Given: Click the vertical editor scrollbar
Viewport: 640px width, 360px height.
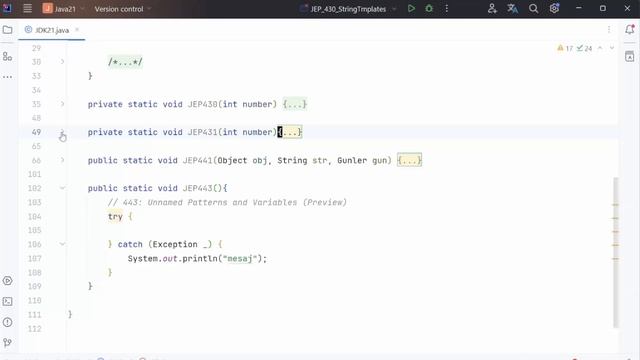Looking at the screenshot, I should coord(616,253).
